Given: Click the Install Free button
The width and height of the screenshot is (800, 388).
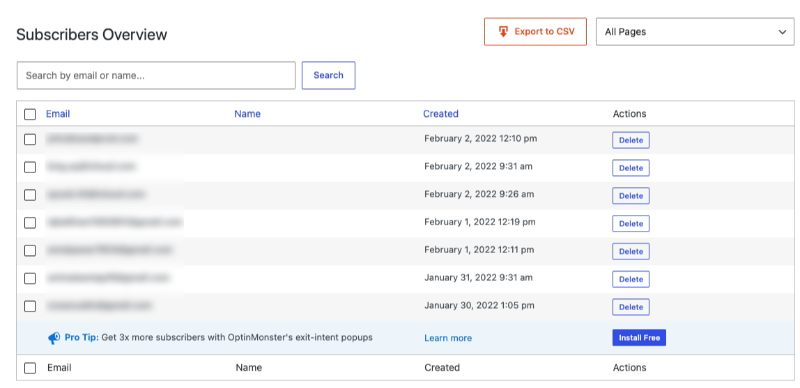Looking at the screenshot, I should pyautogui.click(x=639, y=337).
